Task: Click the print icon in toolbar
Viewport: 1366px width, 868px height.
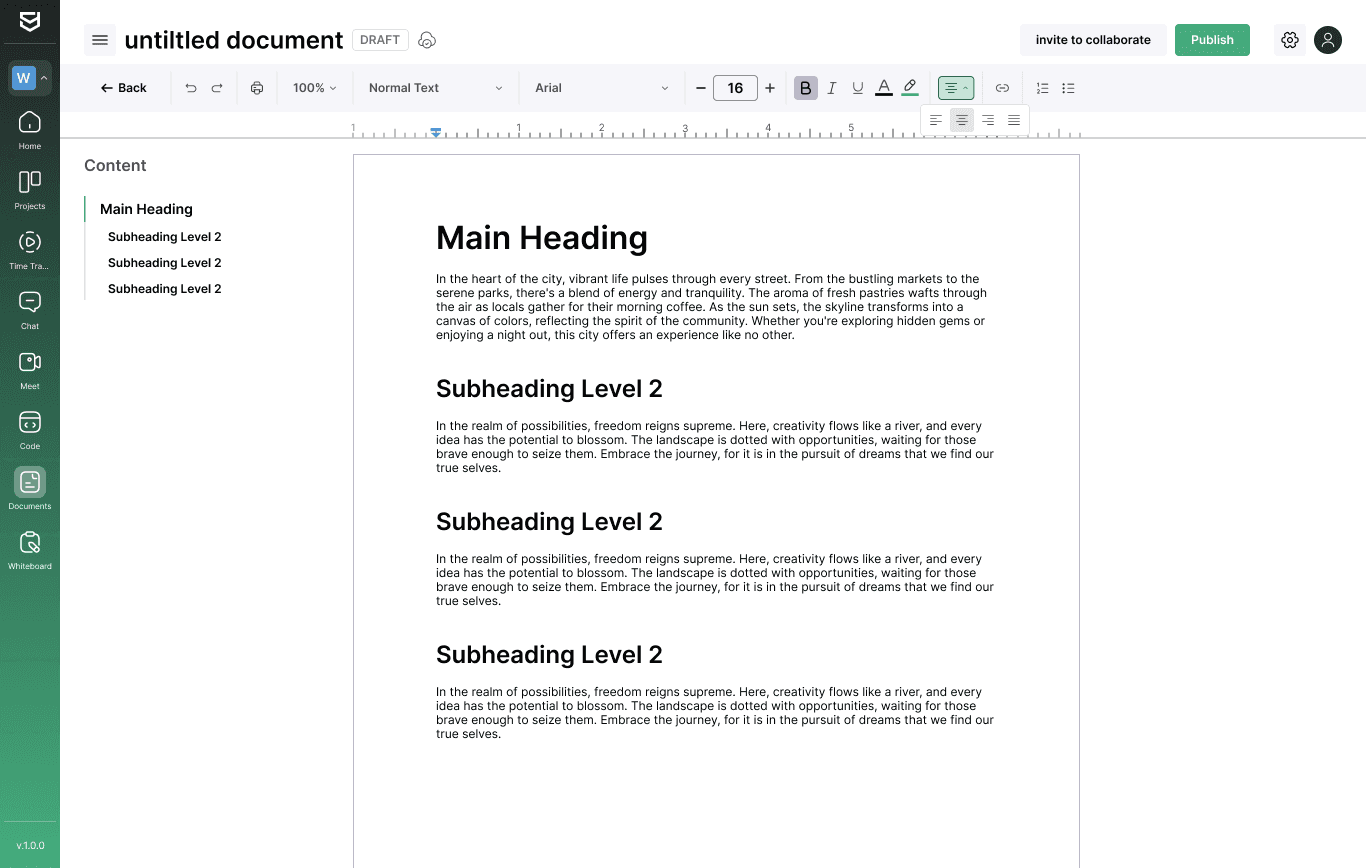Action: (257, 88)
